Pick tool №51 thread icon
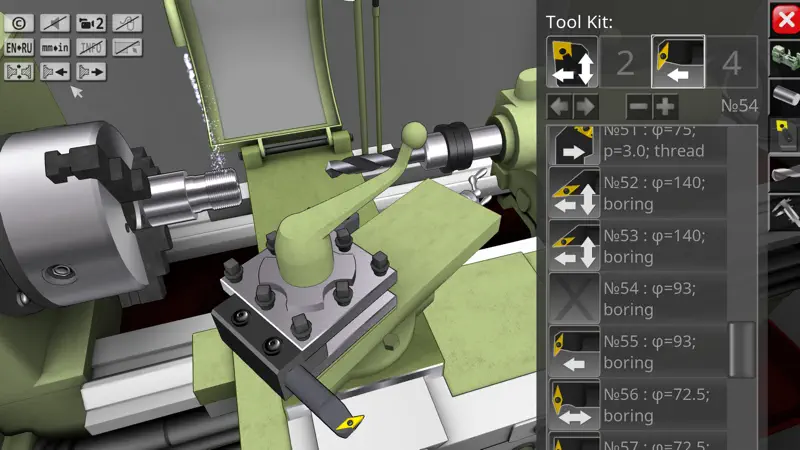Screen dimensions: 800x450 pos(574,144)
